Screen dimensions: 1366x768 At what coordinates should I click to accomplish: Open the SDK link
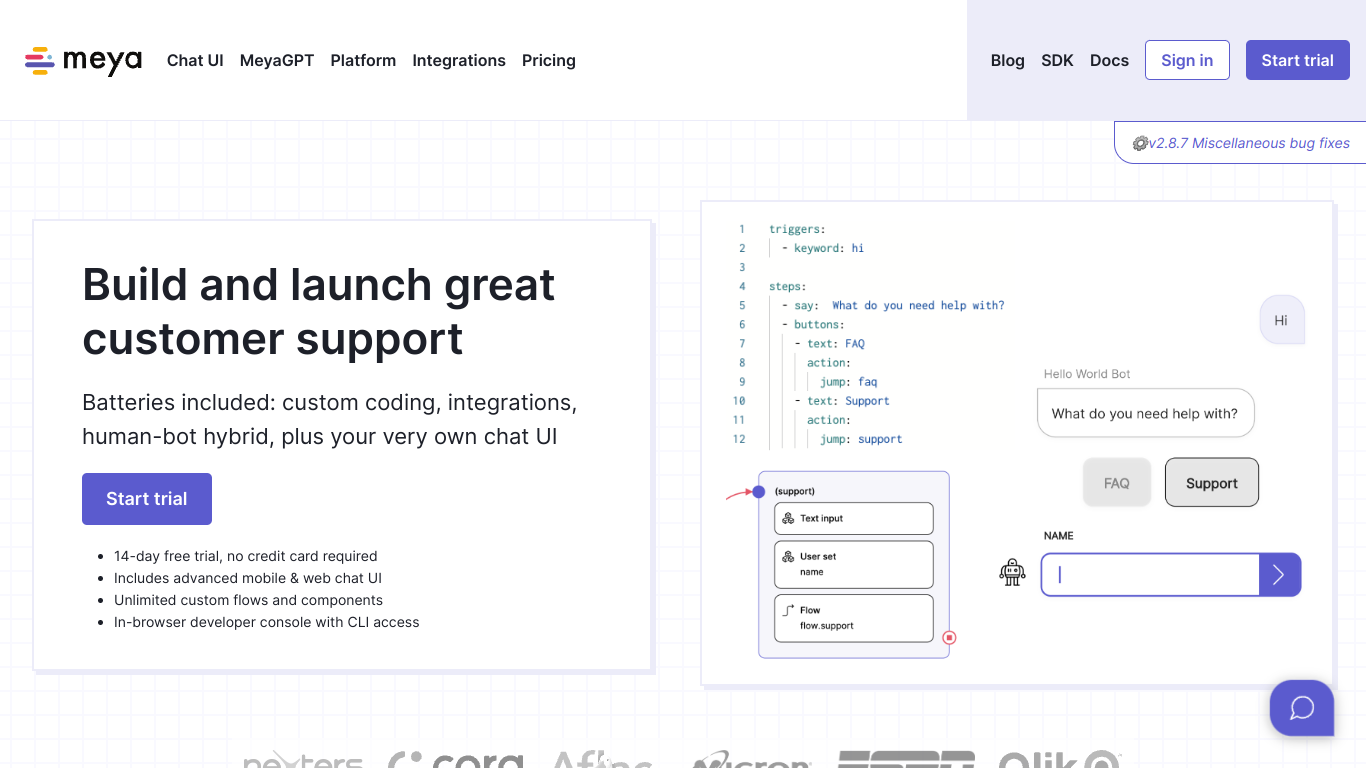pos(1057,60)
